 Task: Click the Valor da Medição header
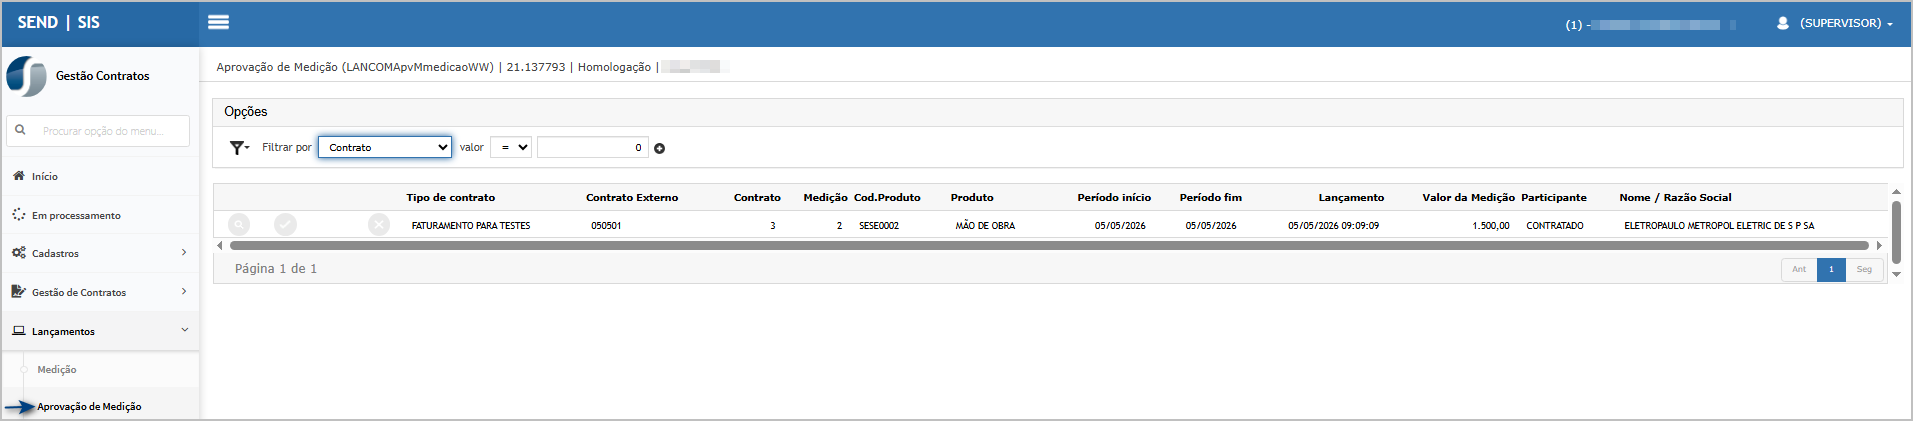(1468, 198)
